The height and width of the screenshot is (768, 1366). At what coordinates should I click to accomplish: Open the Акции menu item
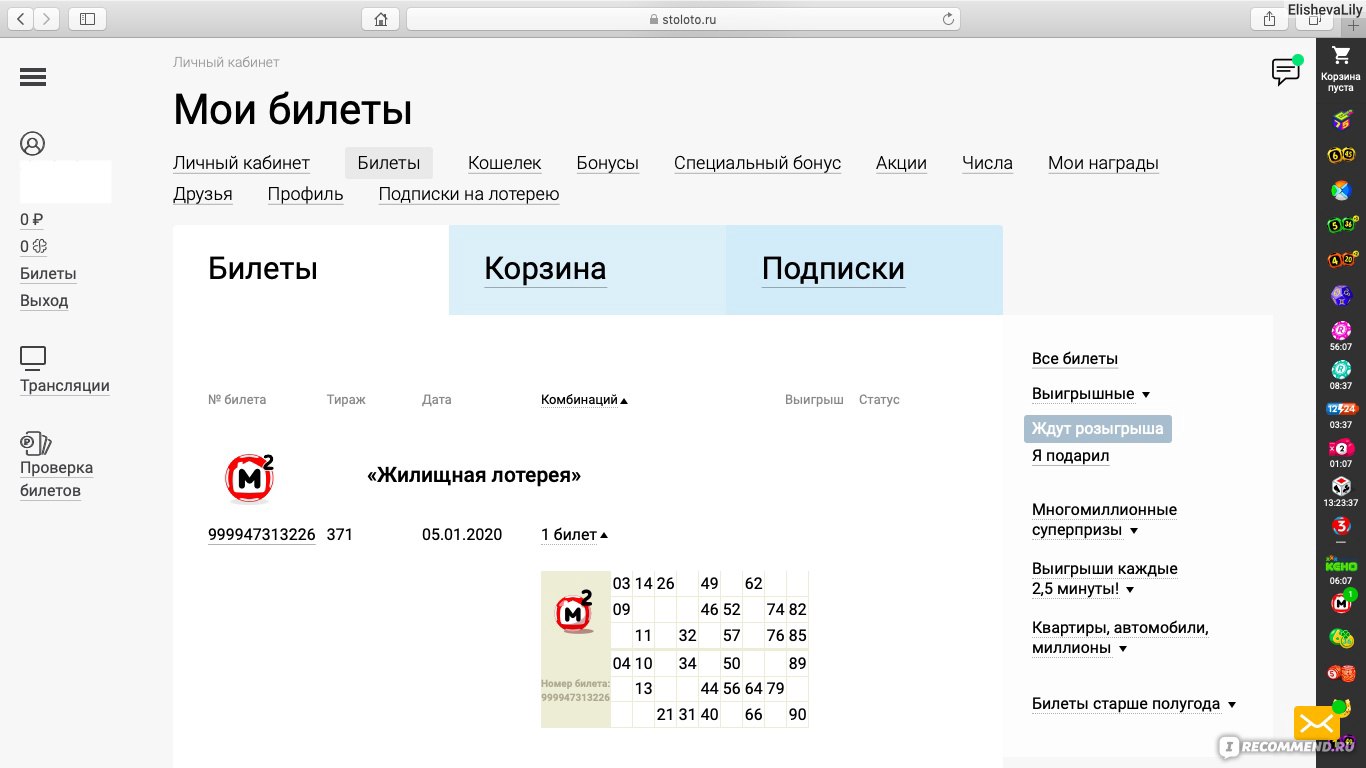901,163
